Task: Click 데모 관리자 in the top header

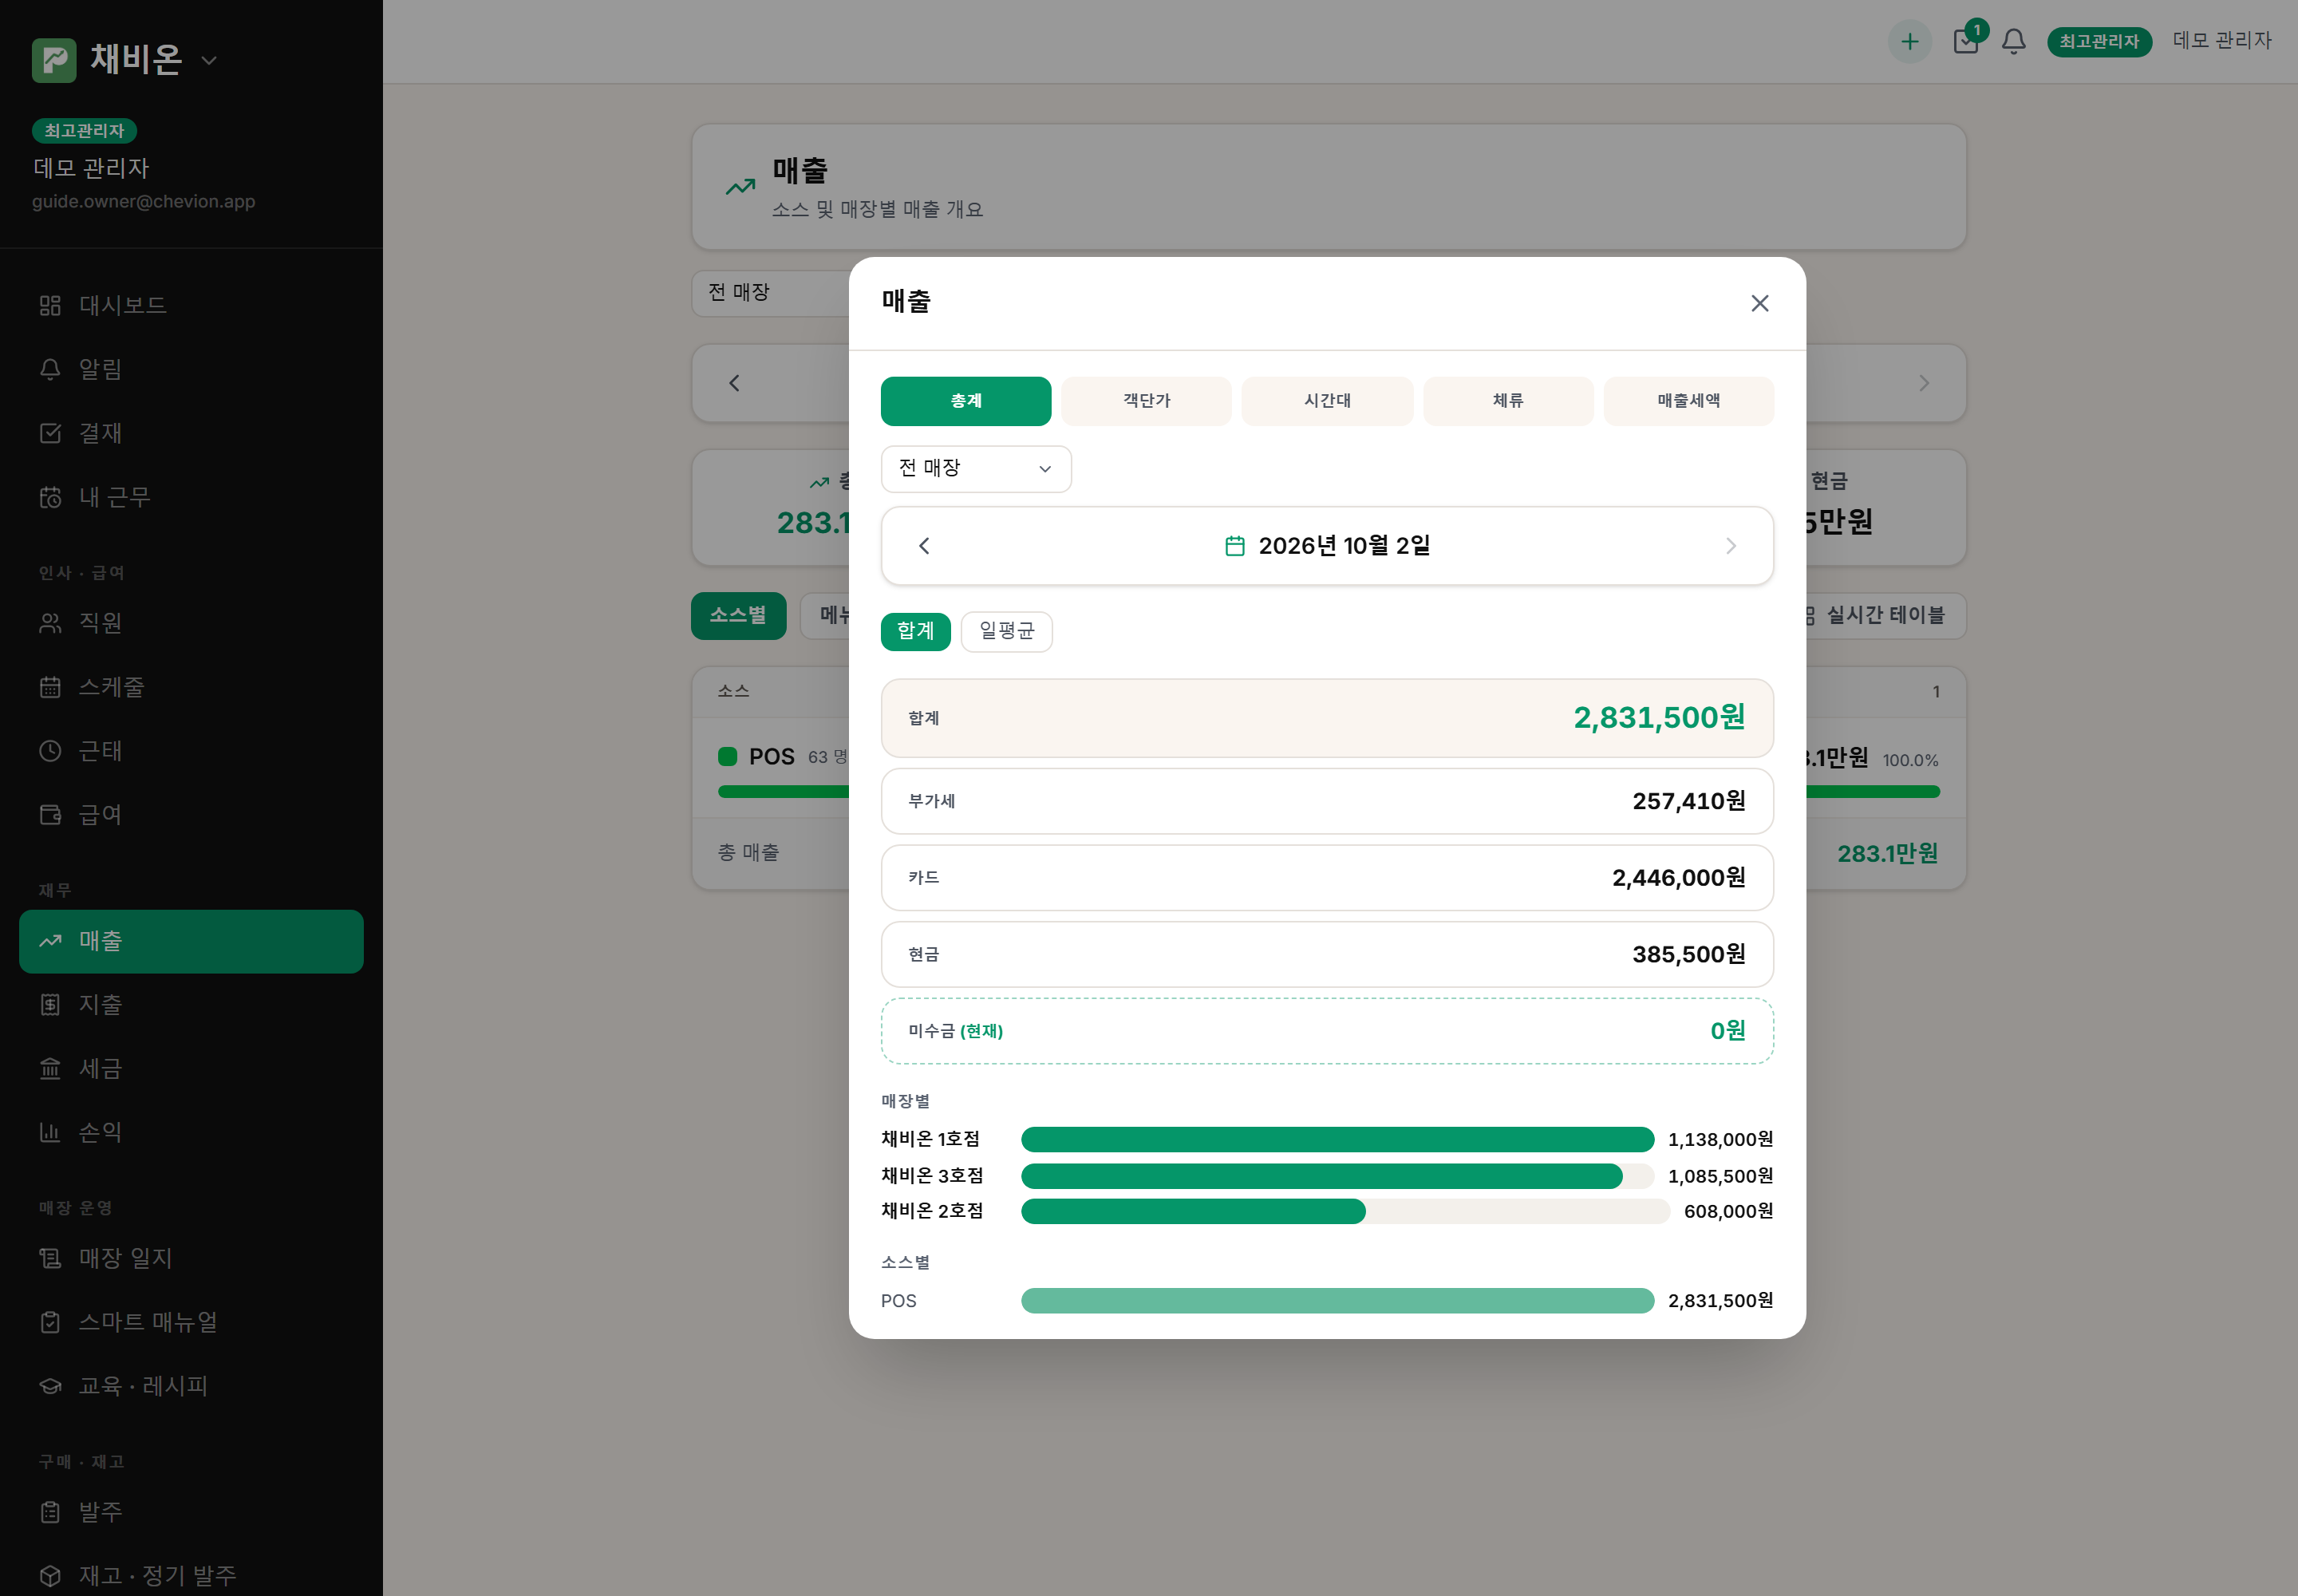Action: coord(2222,41)
